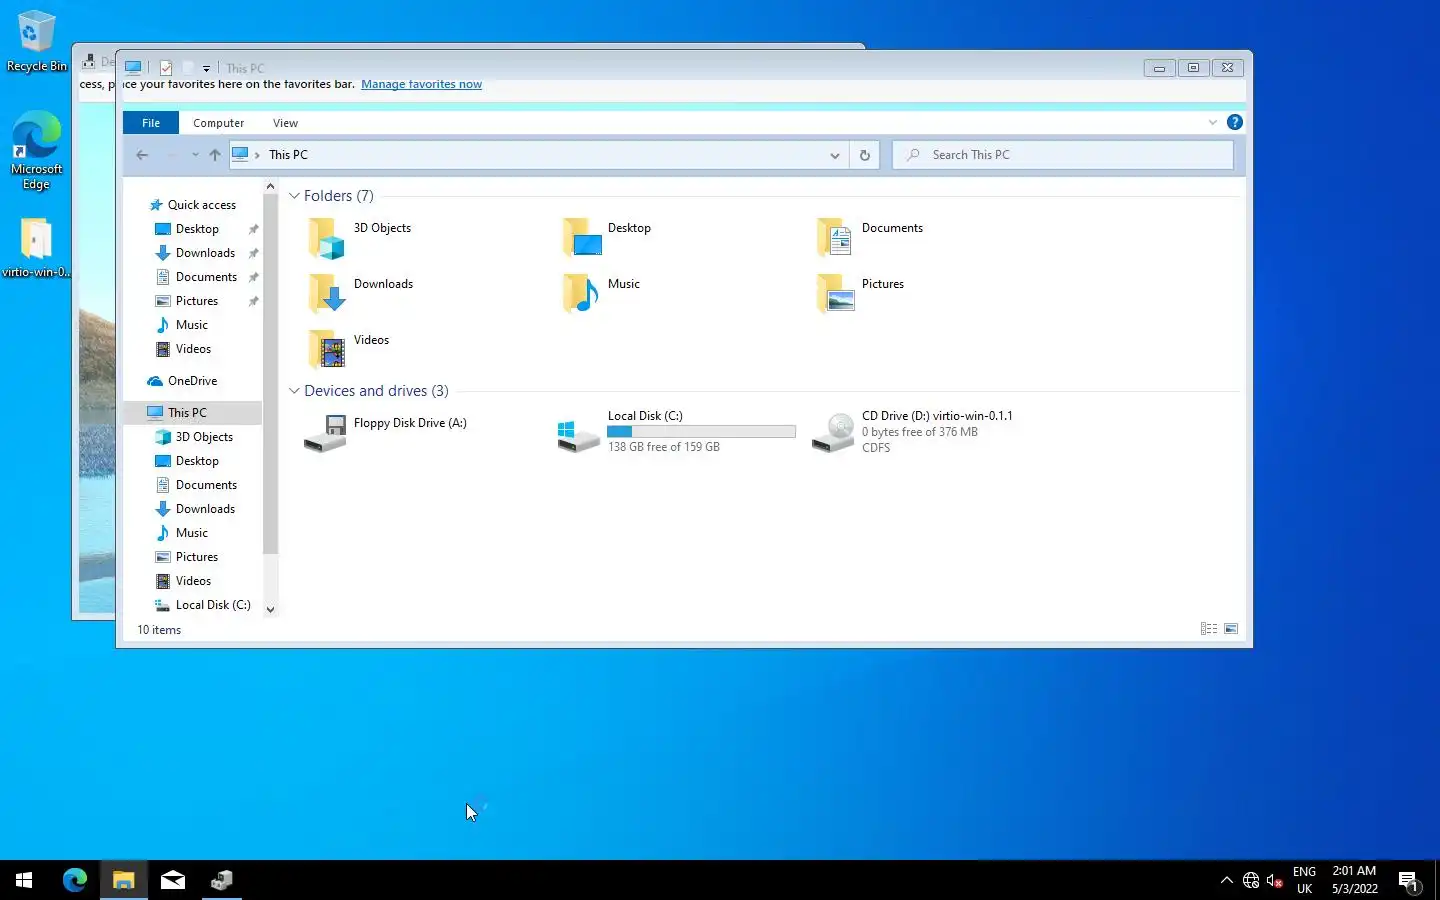Screen dimensions: 1440x900
Task: Select OneDrive in navigation pane
Action: click(x=182, y=381)
